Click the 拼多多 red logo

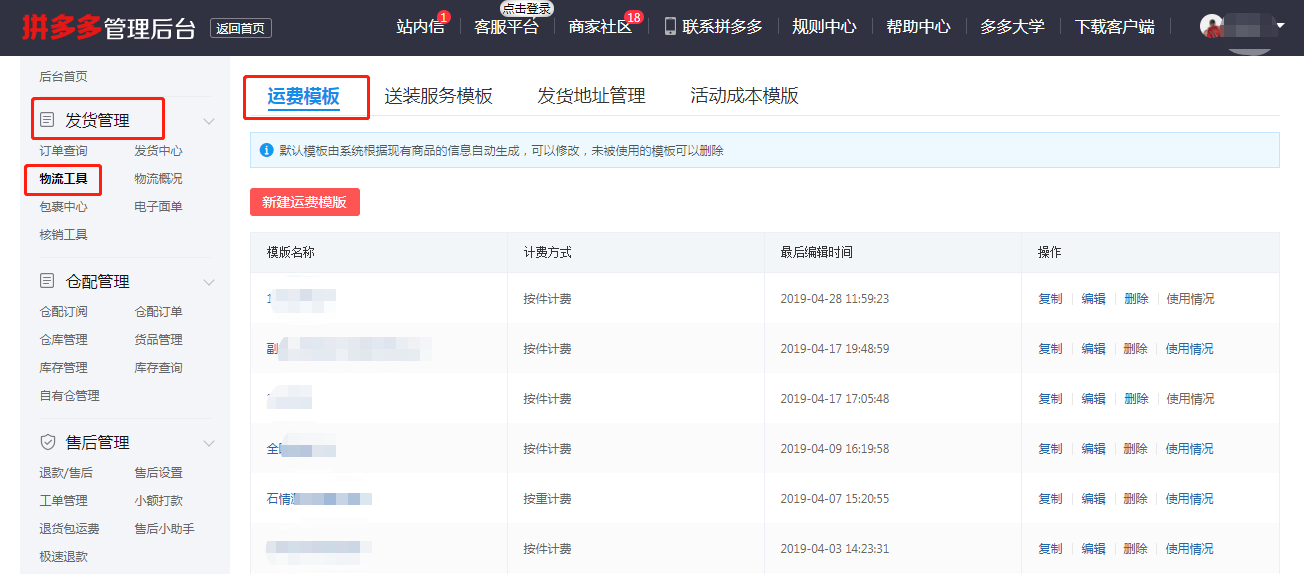[x=62, y=27]
